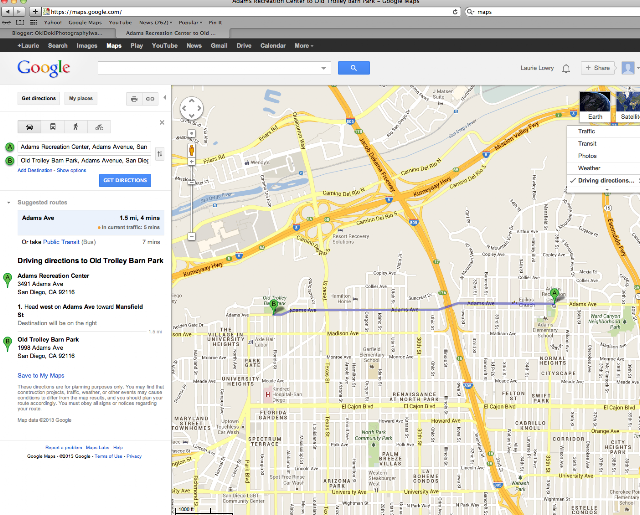This screenshot has height=515, width=640.
Task: Click Save to My Maps
Action: coord(41,375)
